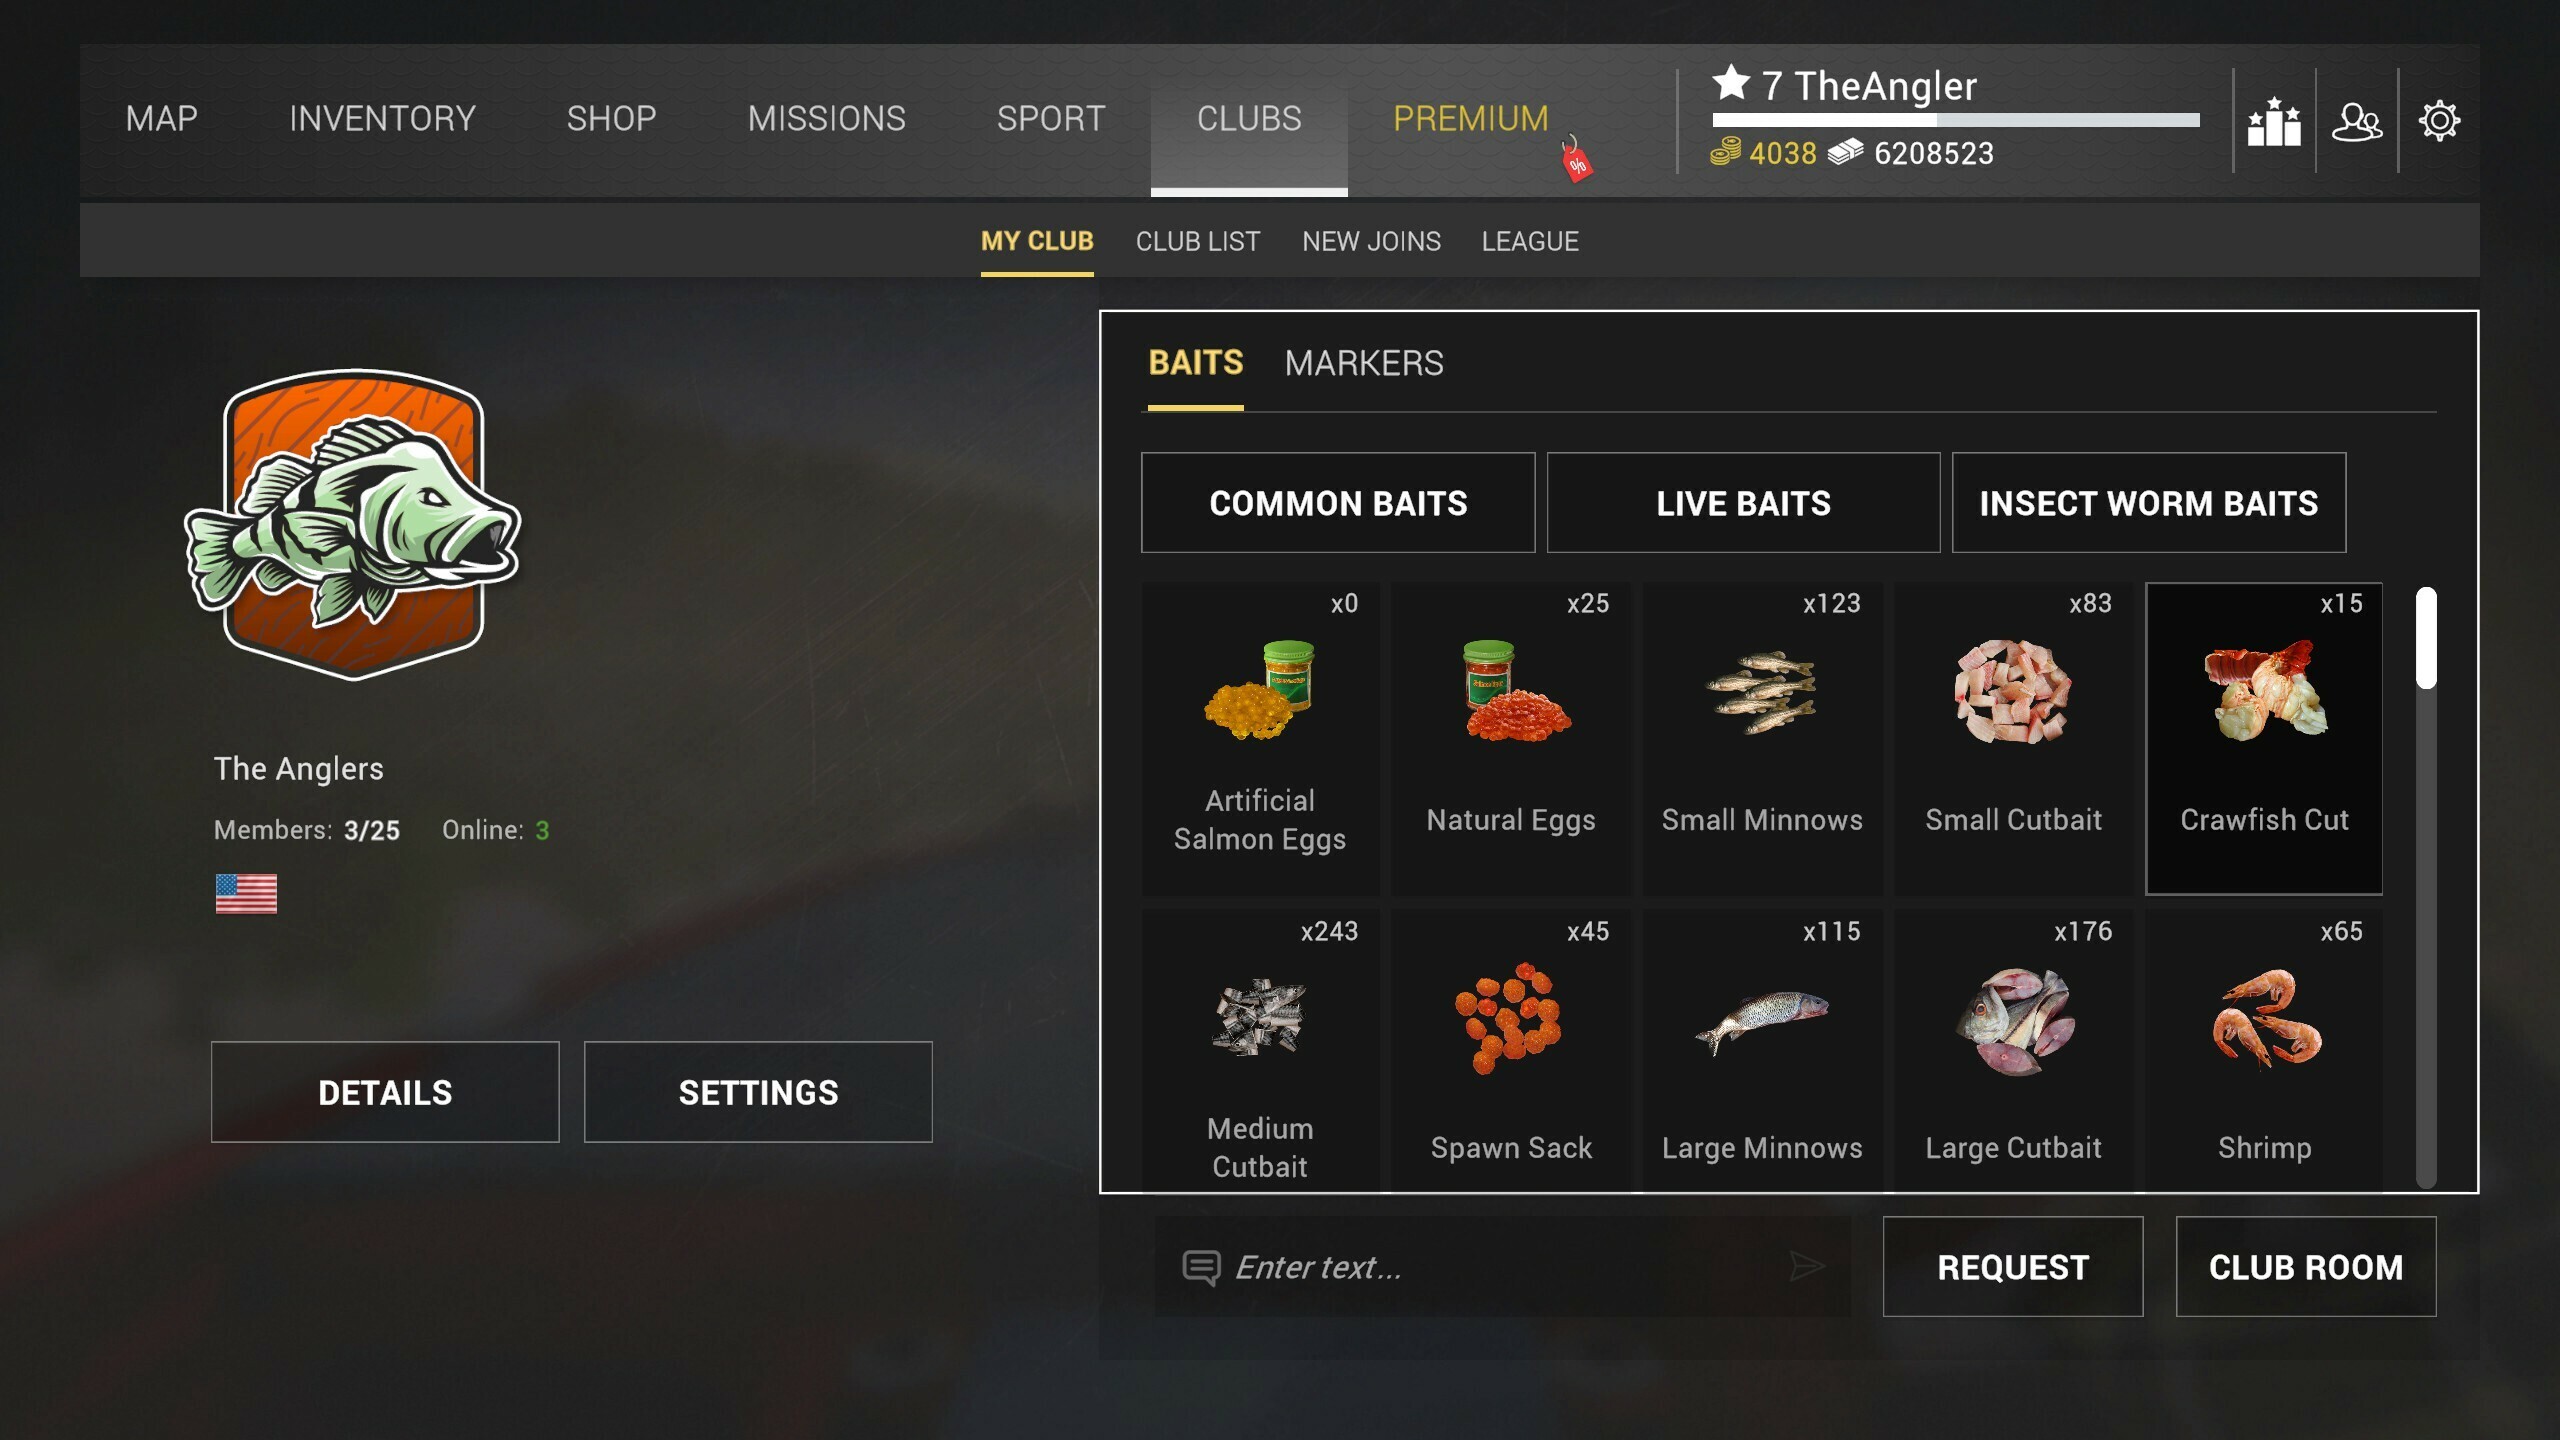The width and height of the screenshot is (2560, 1440).
Task: Open the settings gear icon
Action: (x=2439, y=121)
